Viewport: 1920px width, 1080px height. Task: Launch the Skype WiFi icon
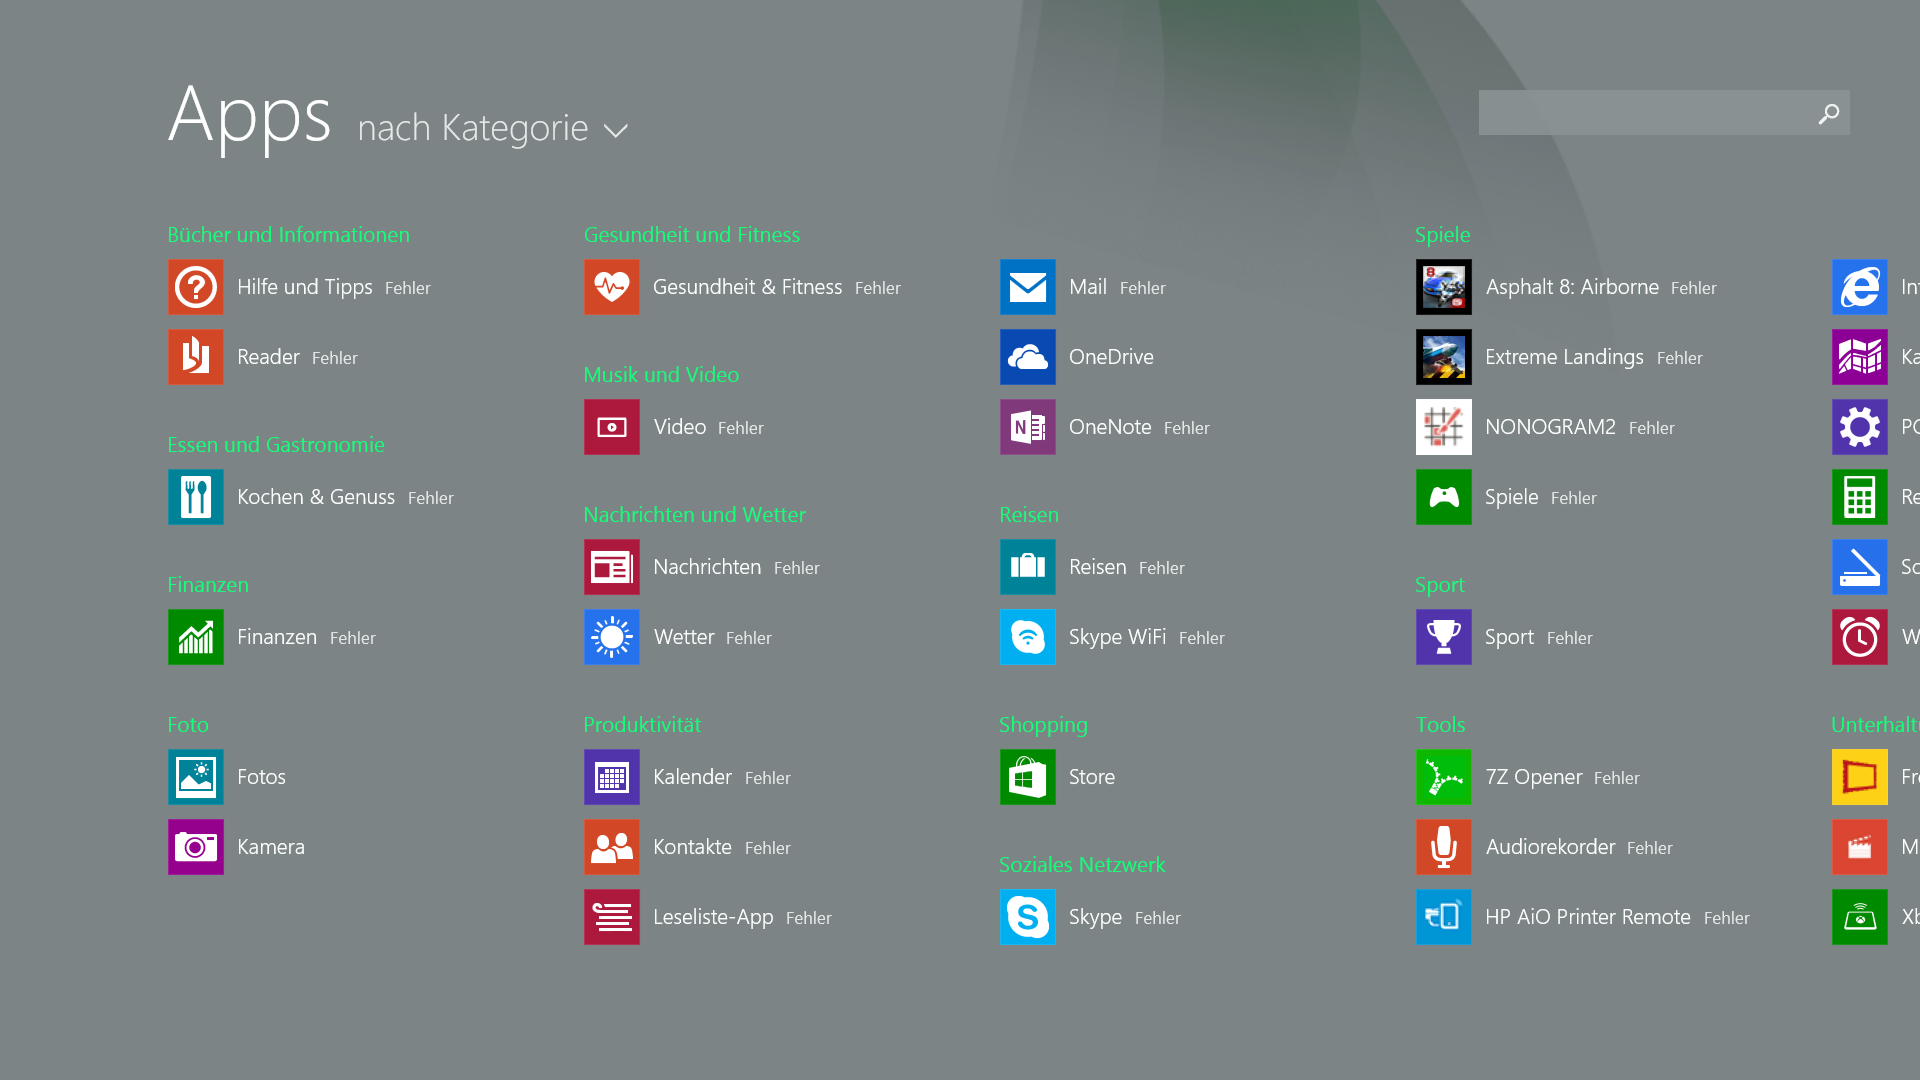[1027, 637]
